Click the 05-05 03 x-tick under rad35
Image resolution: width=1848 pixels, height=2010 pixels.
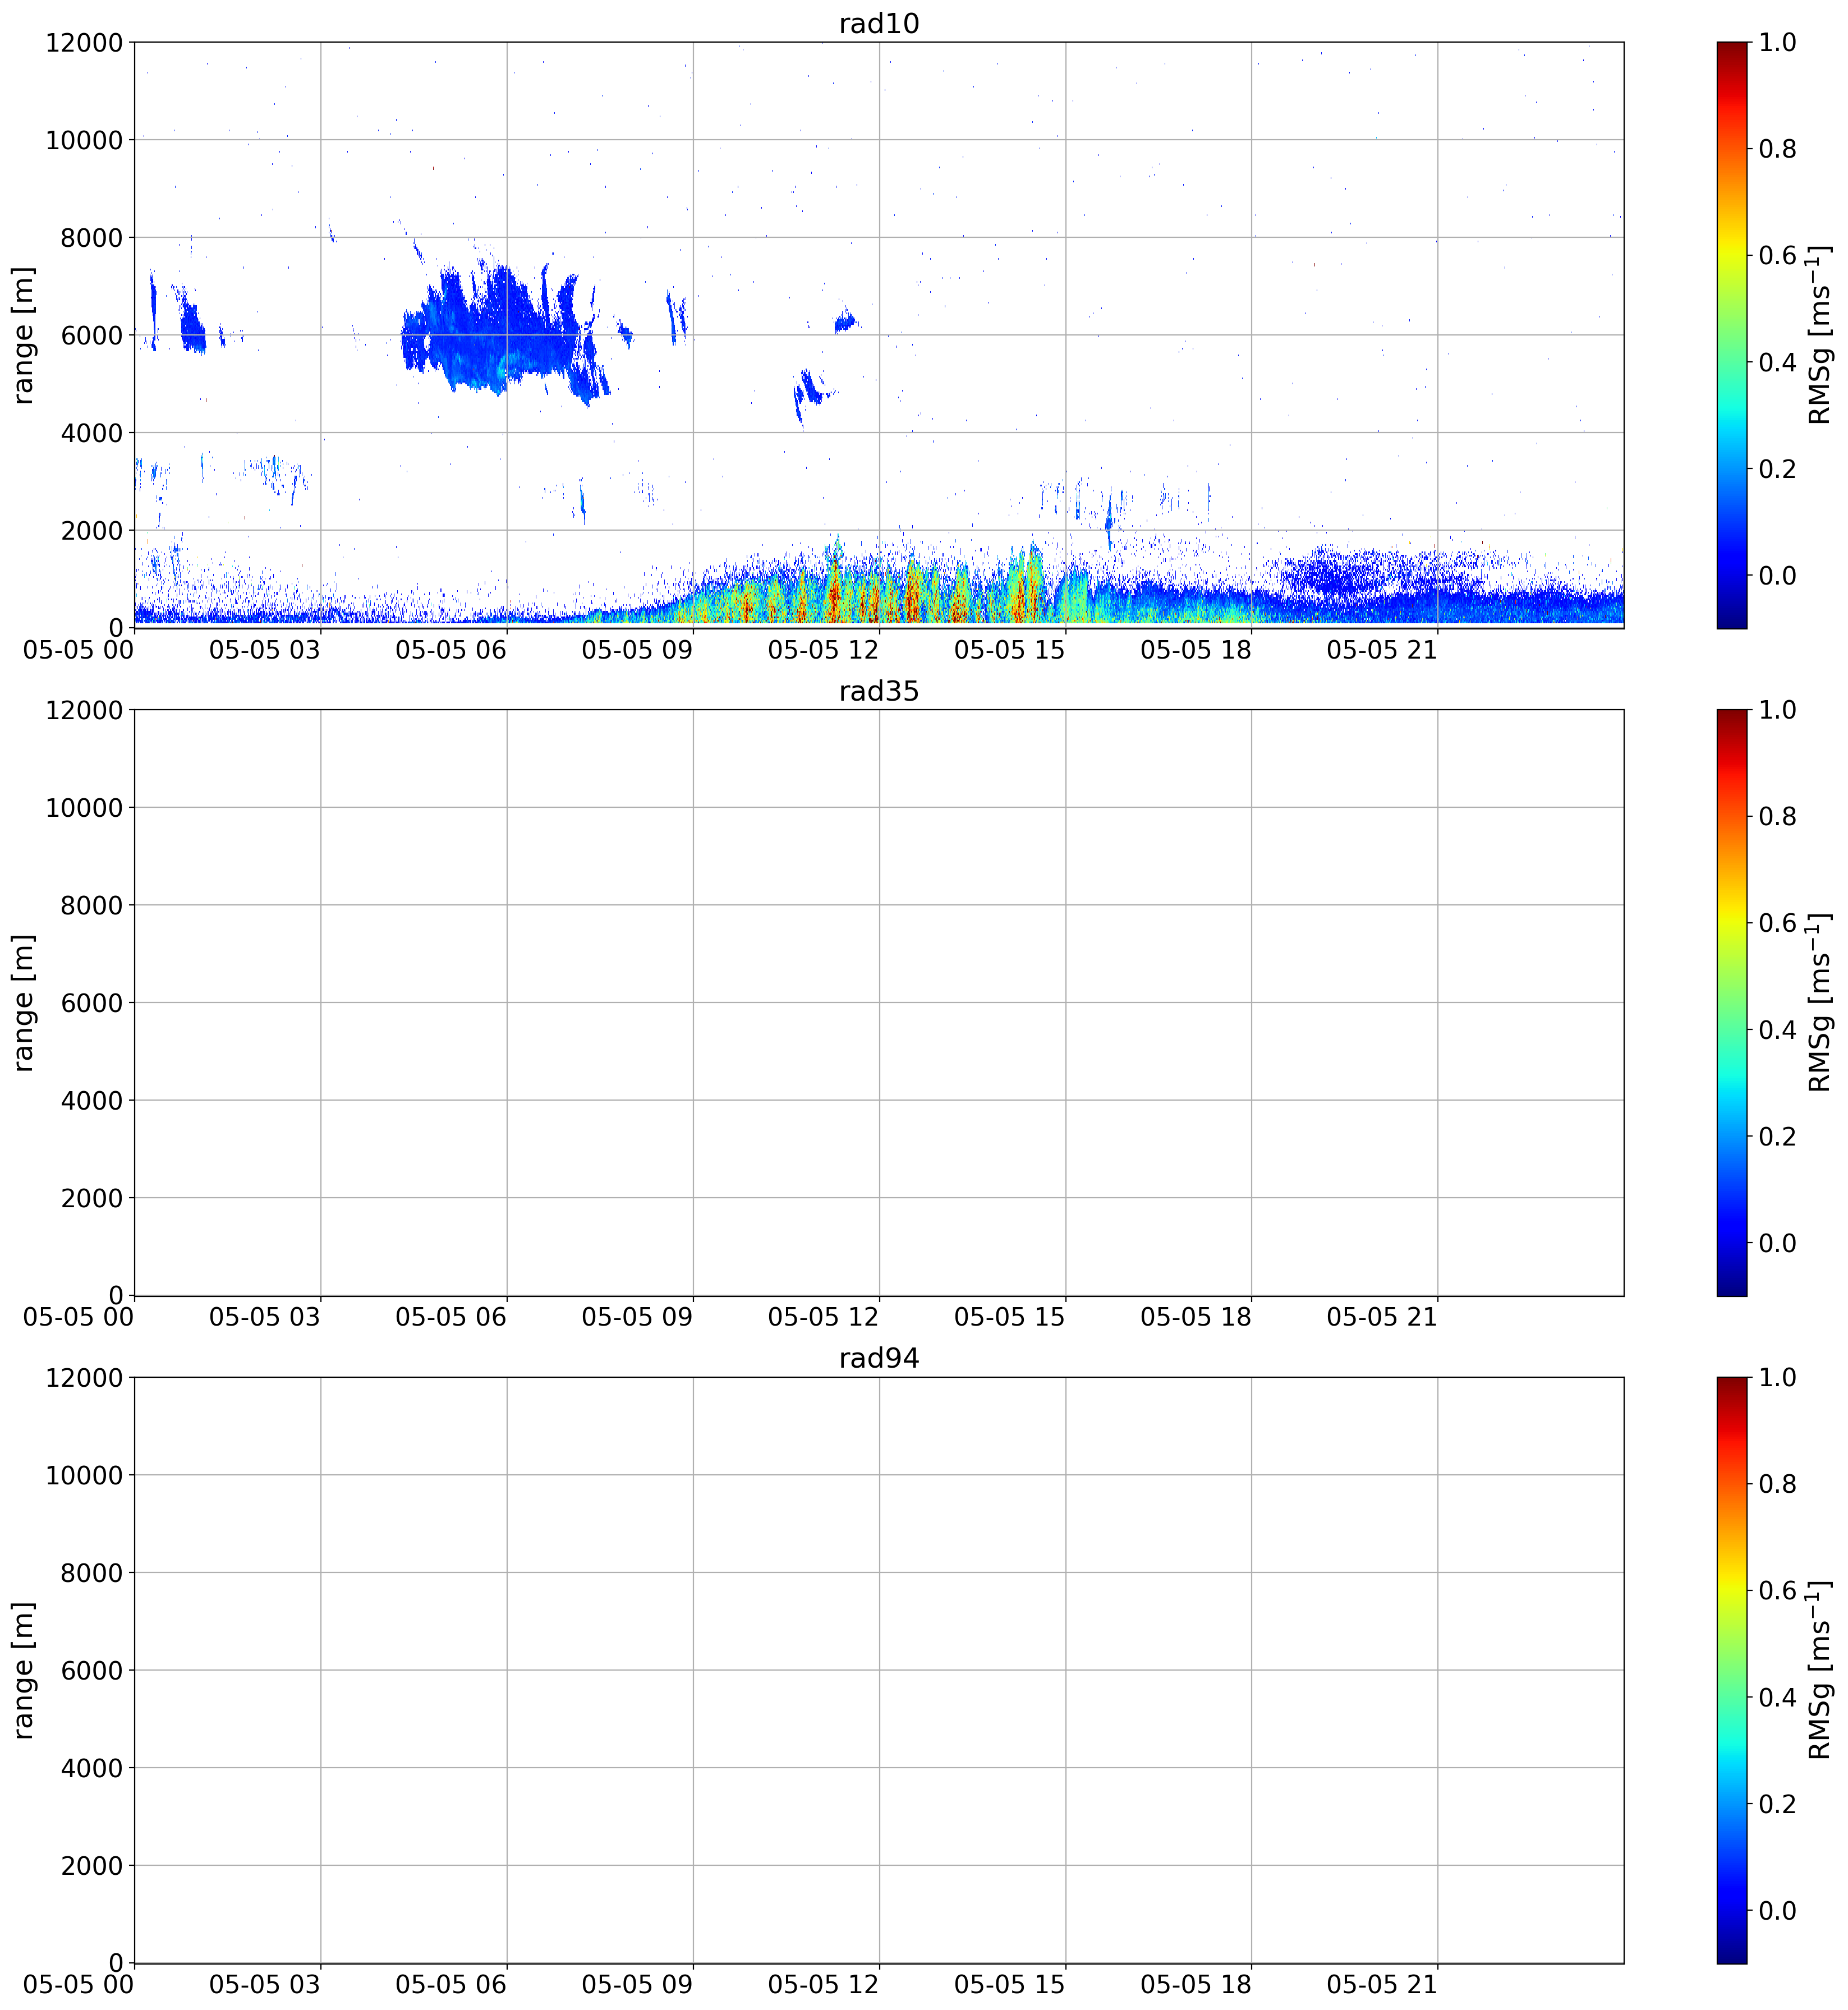click(x=264, y=1318)
